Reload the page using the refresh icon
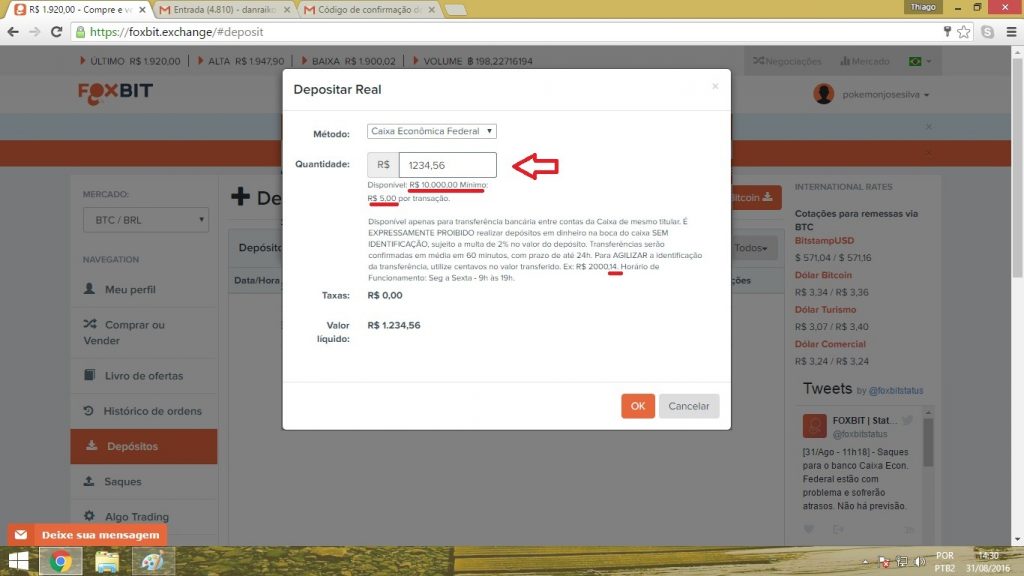The image size is (1024, 576). (55, 32)
